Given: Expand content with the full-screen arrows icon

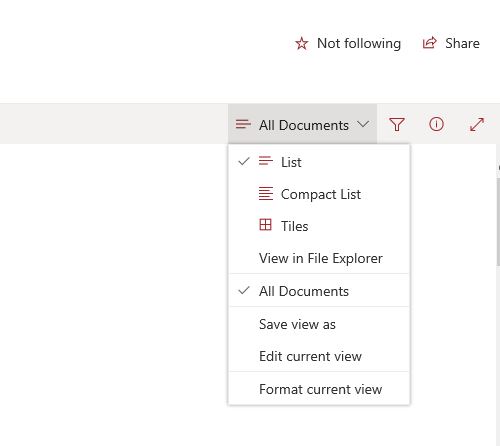Looking at the screenshot, I should point(477,124).
